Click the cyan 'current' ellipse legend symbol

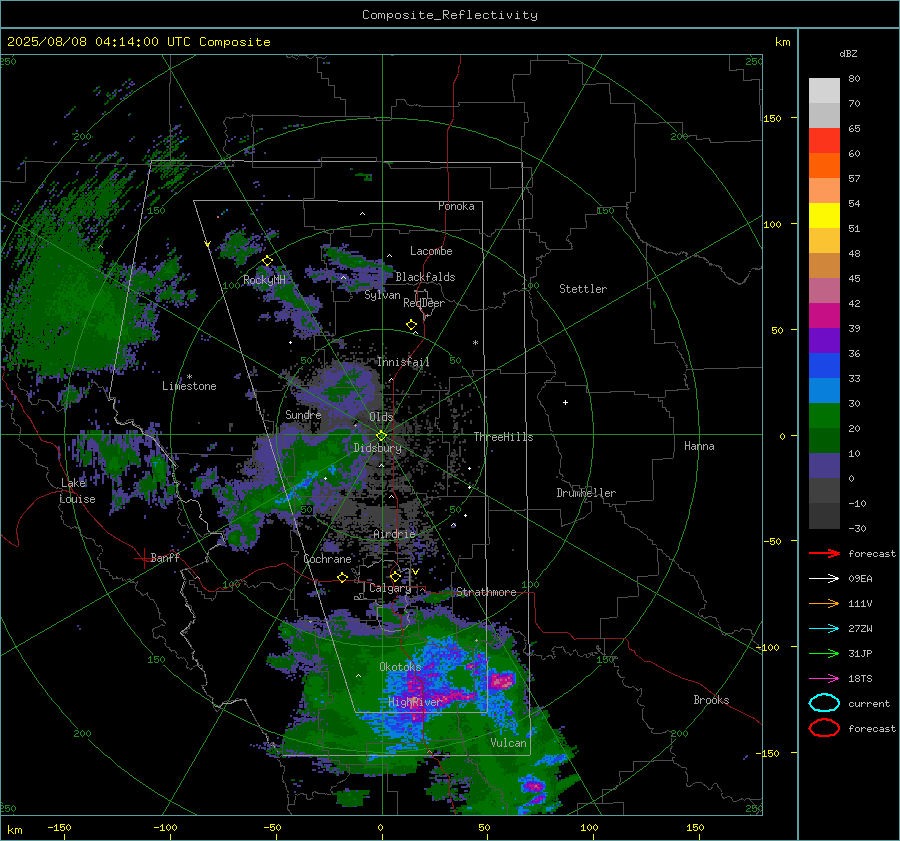click(x=824, y=703)
